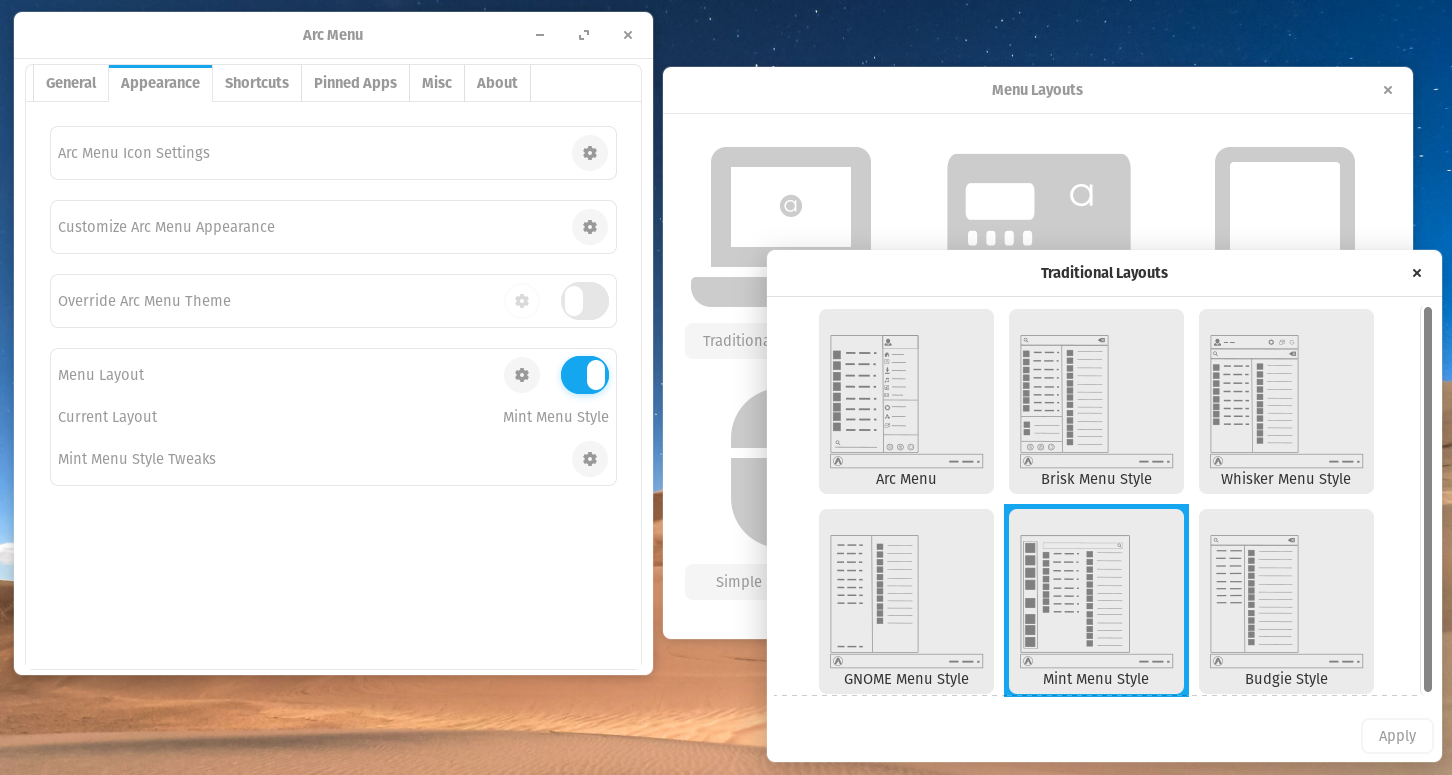
Task: Select the GNOME Menu Style layout
Action: 906,601
